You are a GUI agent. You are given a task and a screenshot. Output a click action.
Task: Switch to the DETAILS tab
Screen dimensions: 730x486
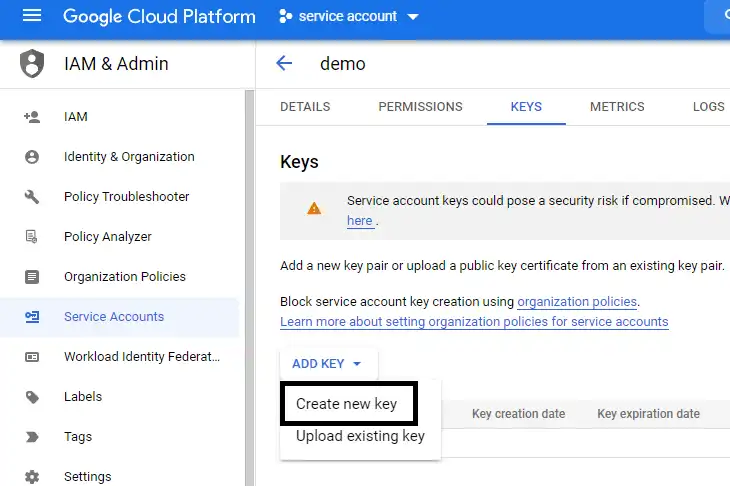coord(305,107)
